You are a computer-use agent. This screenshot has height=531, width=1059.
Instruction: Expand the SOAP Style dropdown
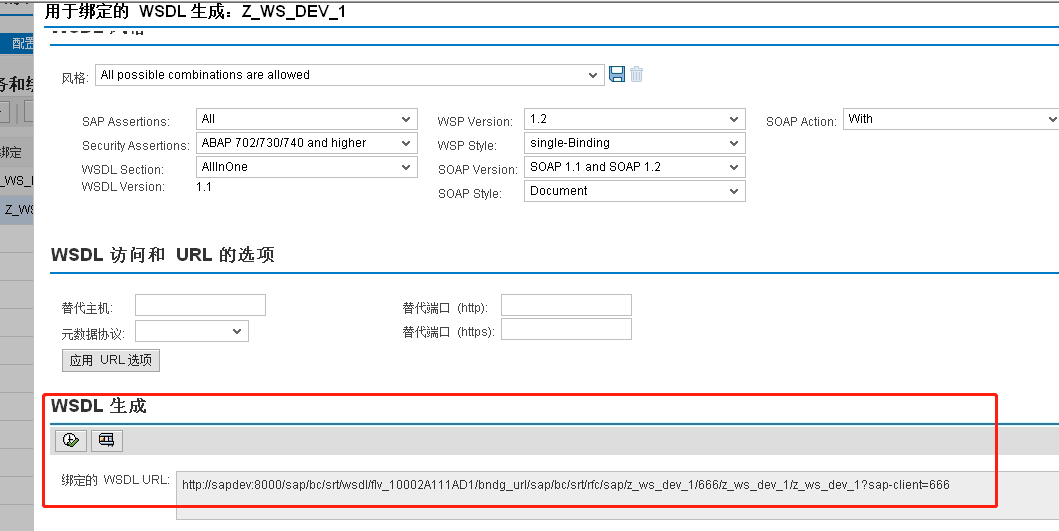634,191
